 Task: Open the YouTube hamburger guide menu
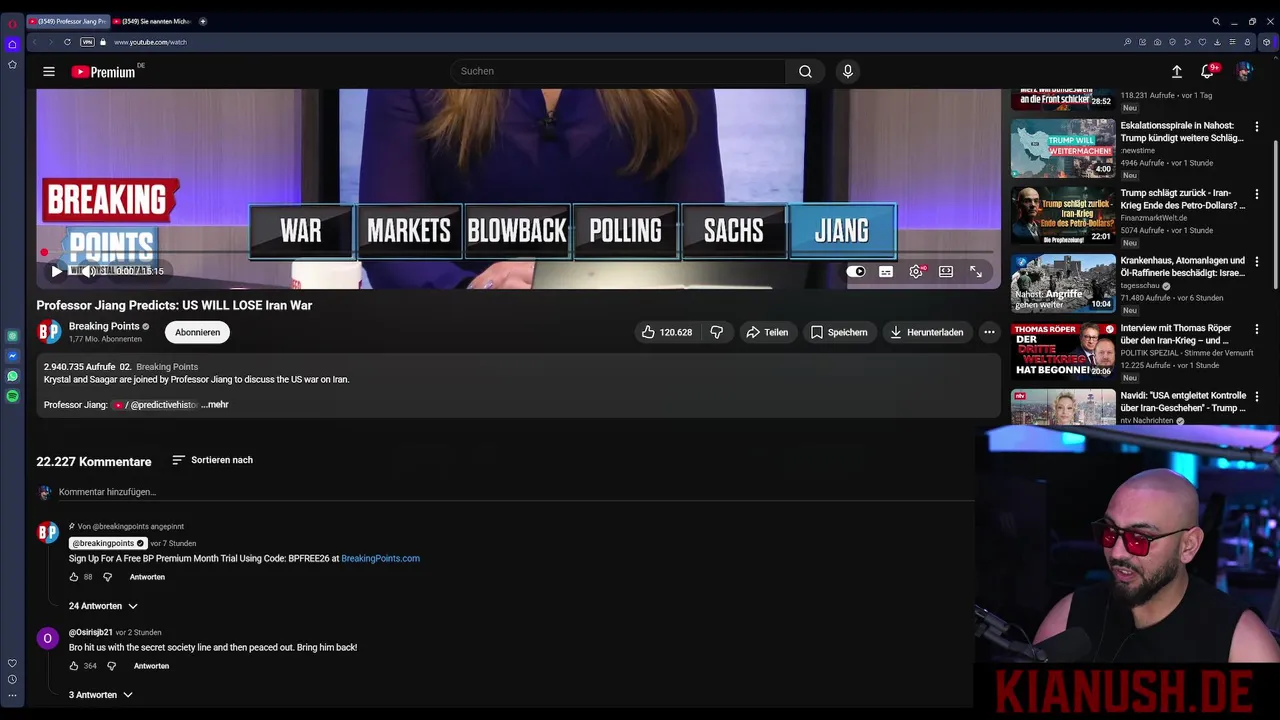pos(48,71)
